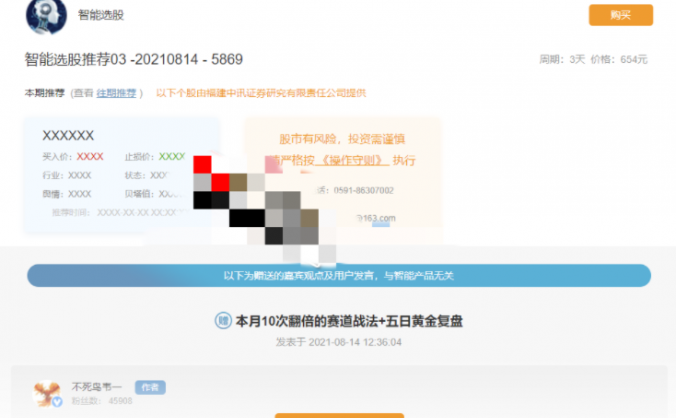Click the blue banner 以下为赠送的嘉宾观点及用户发言

coord(339,275)
